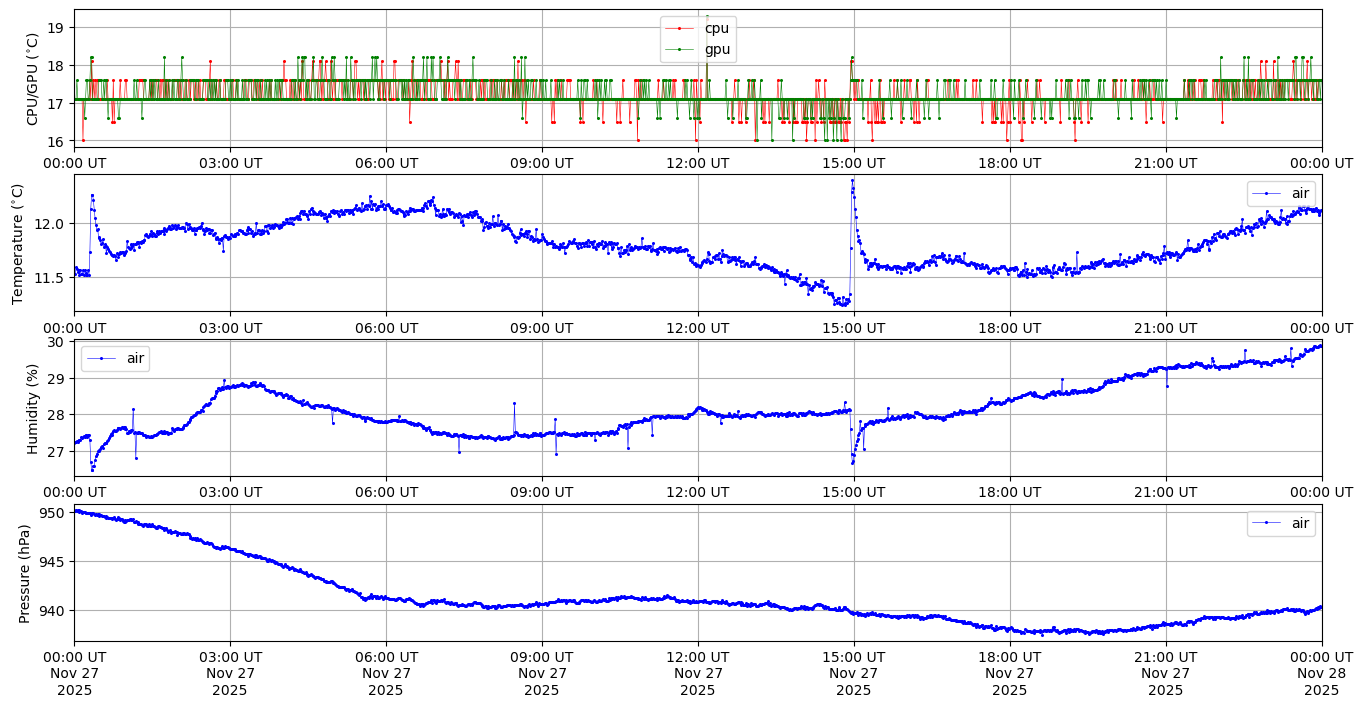This screenshot has width=1363, height=707.
Task: Click the humidity dip near 15:00 UT
Action: (852, 463)
